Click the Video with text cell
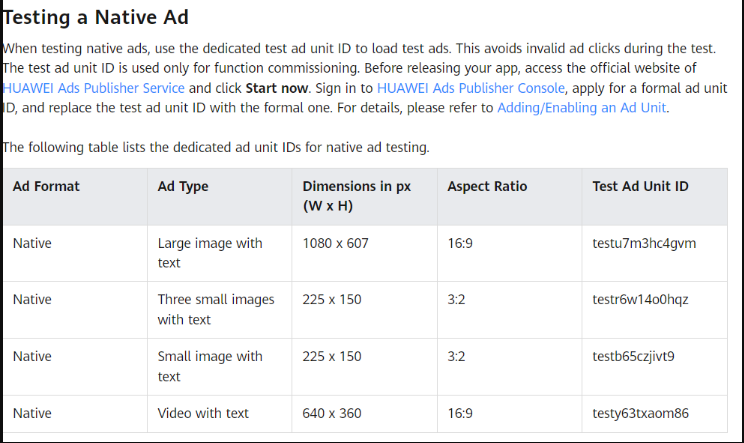 click(201, 413)
